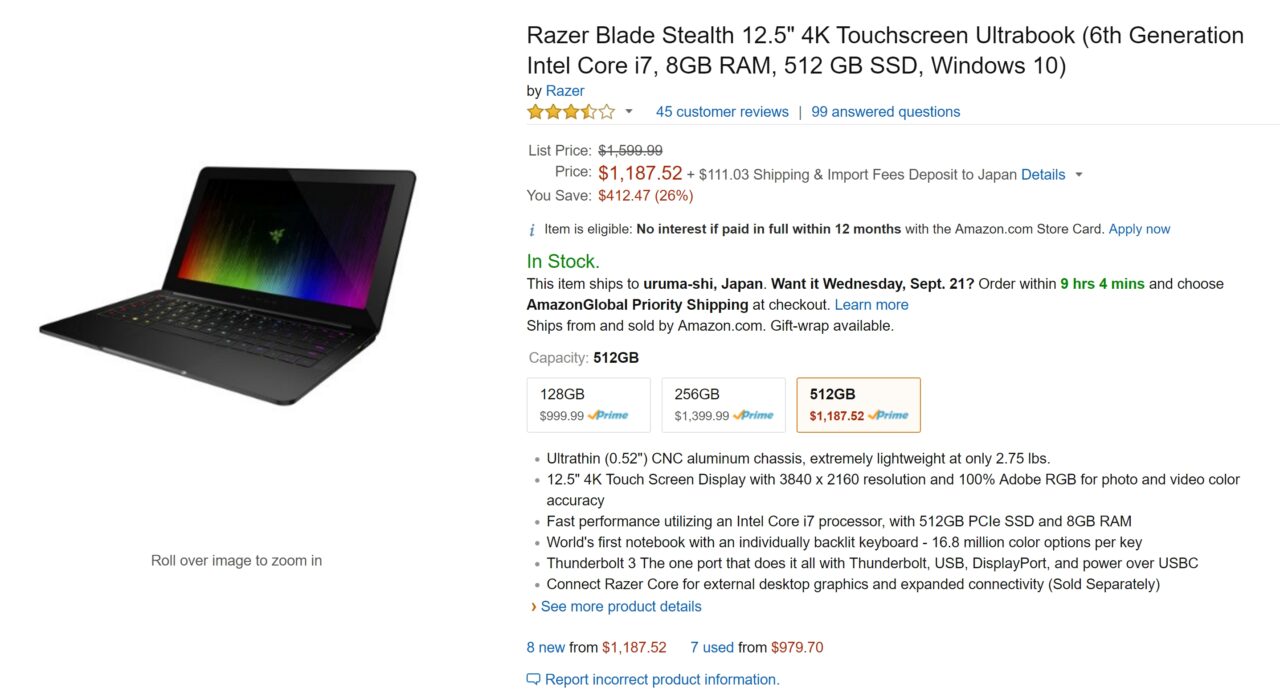Open the 99 answered questions link
1280x693 pixels.
click(885, 112)
